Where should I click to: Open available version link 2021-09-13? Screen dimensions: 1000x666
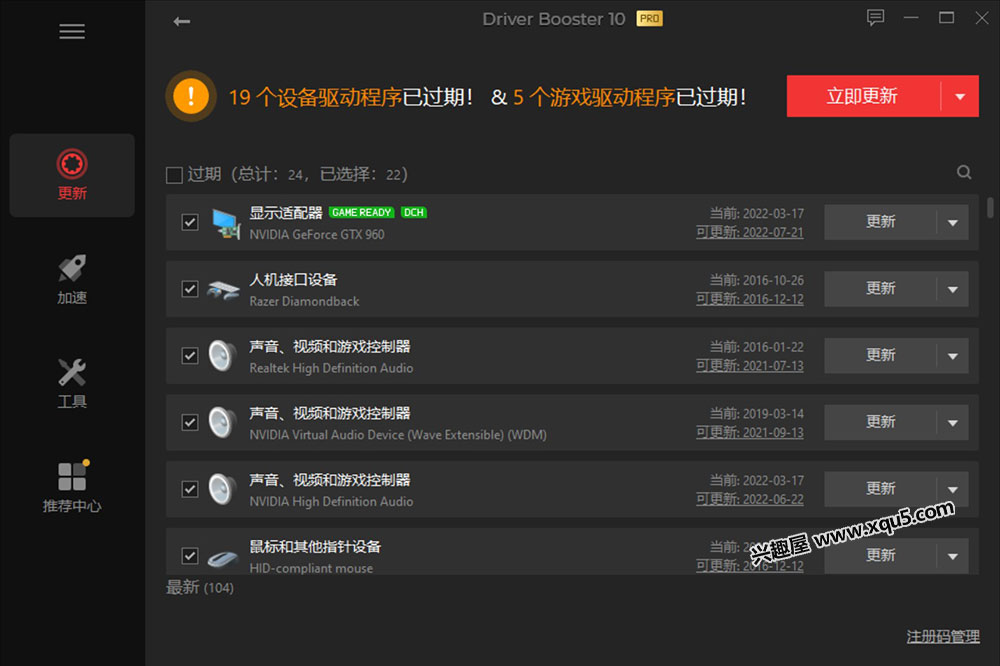749,433
